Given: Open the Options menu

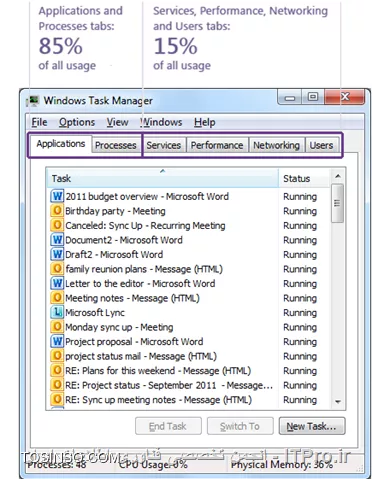Looking at the screenshot, I should point(77,122).
